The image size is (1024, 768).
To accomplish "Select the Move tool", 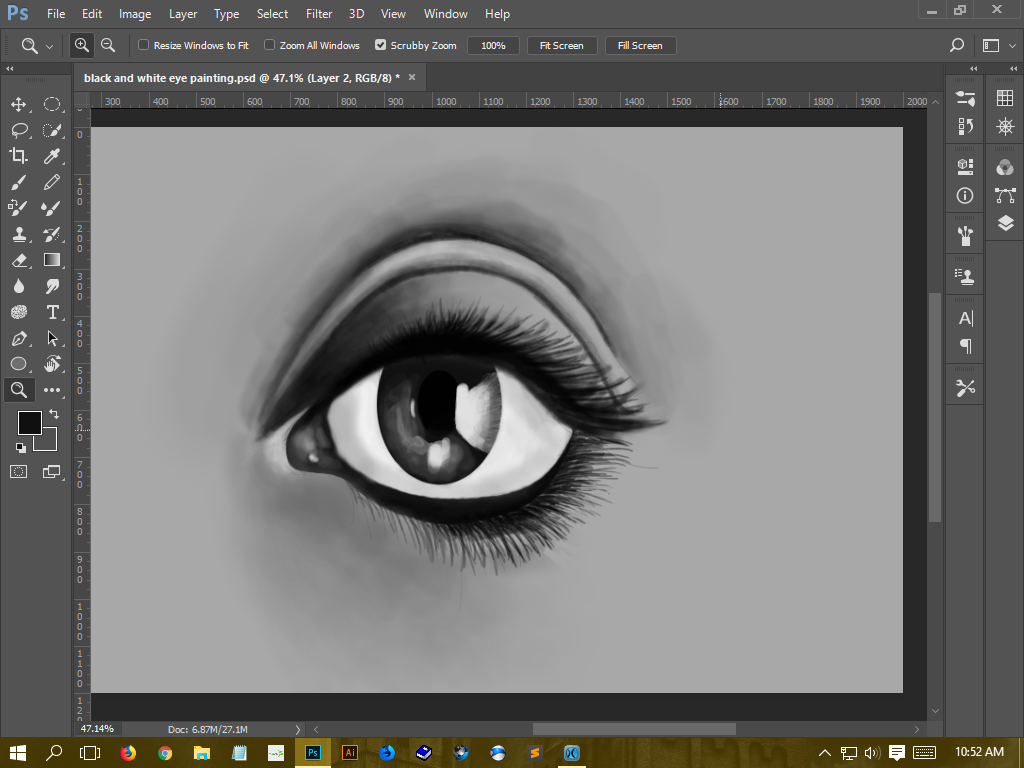I will (x=19, y=105).
